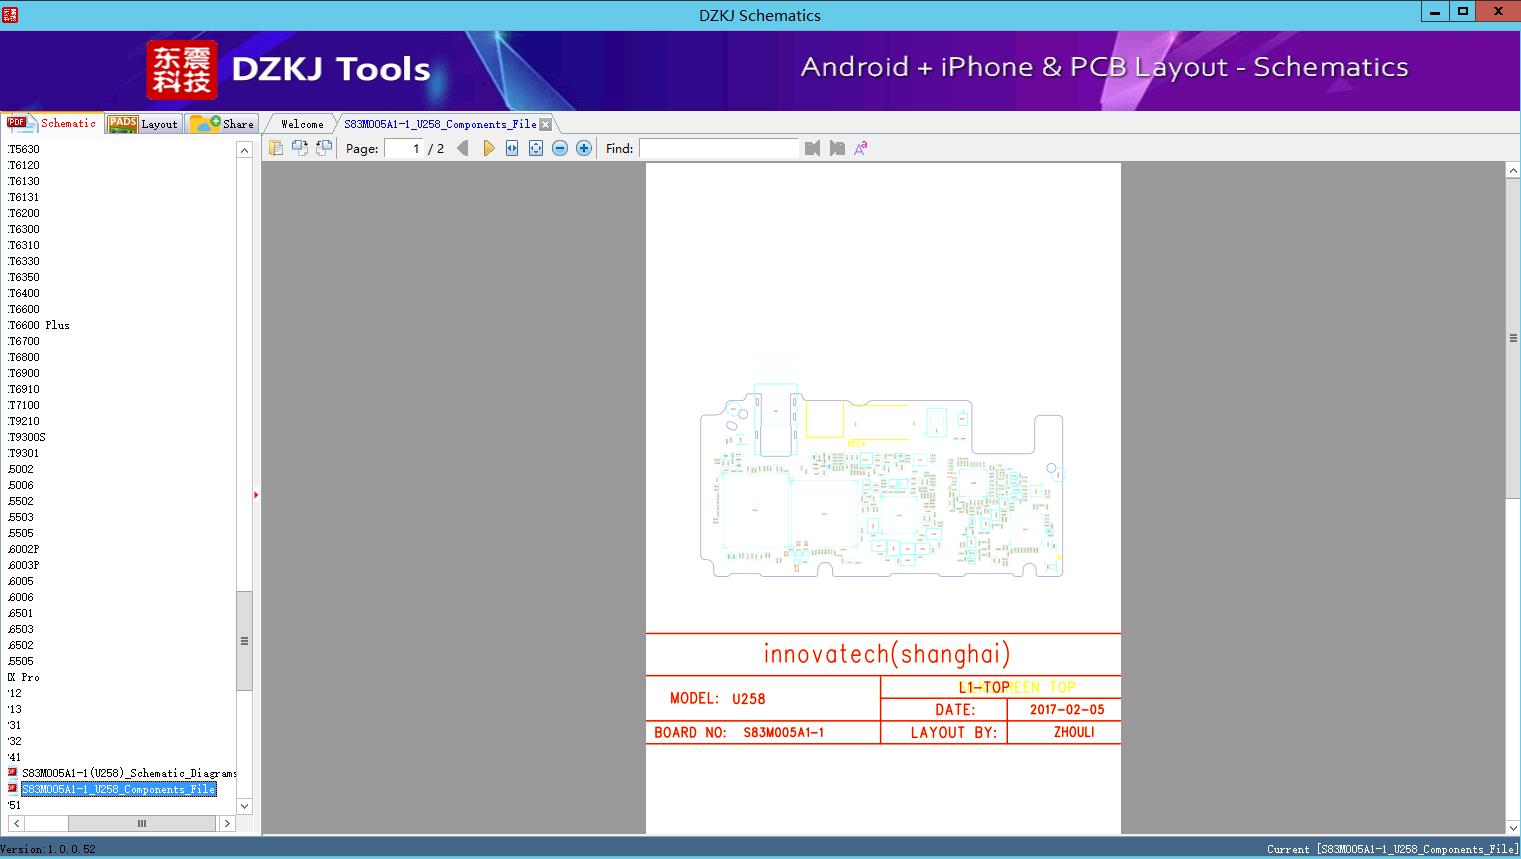The image size is (1521, 859).
Task: Open the S83M005A1-1(U258)_Schematic_Diagrams file
Action: 129,773
